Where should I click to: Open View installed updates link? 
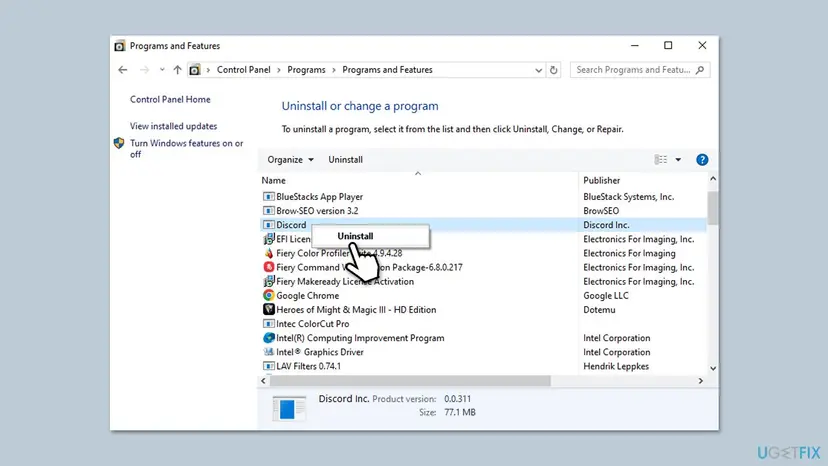coord(173,126)
